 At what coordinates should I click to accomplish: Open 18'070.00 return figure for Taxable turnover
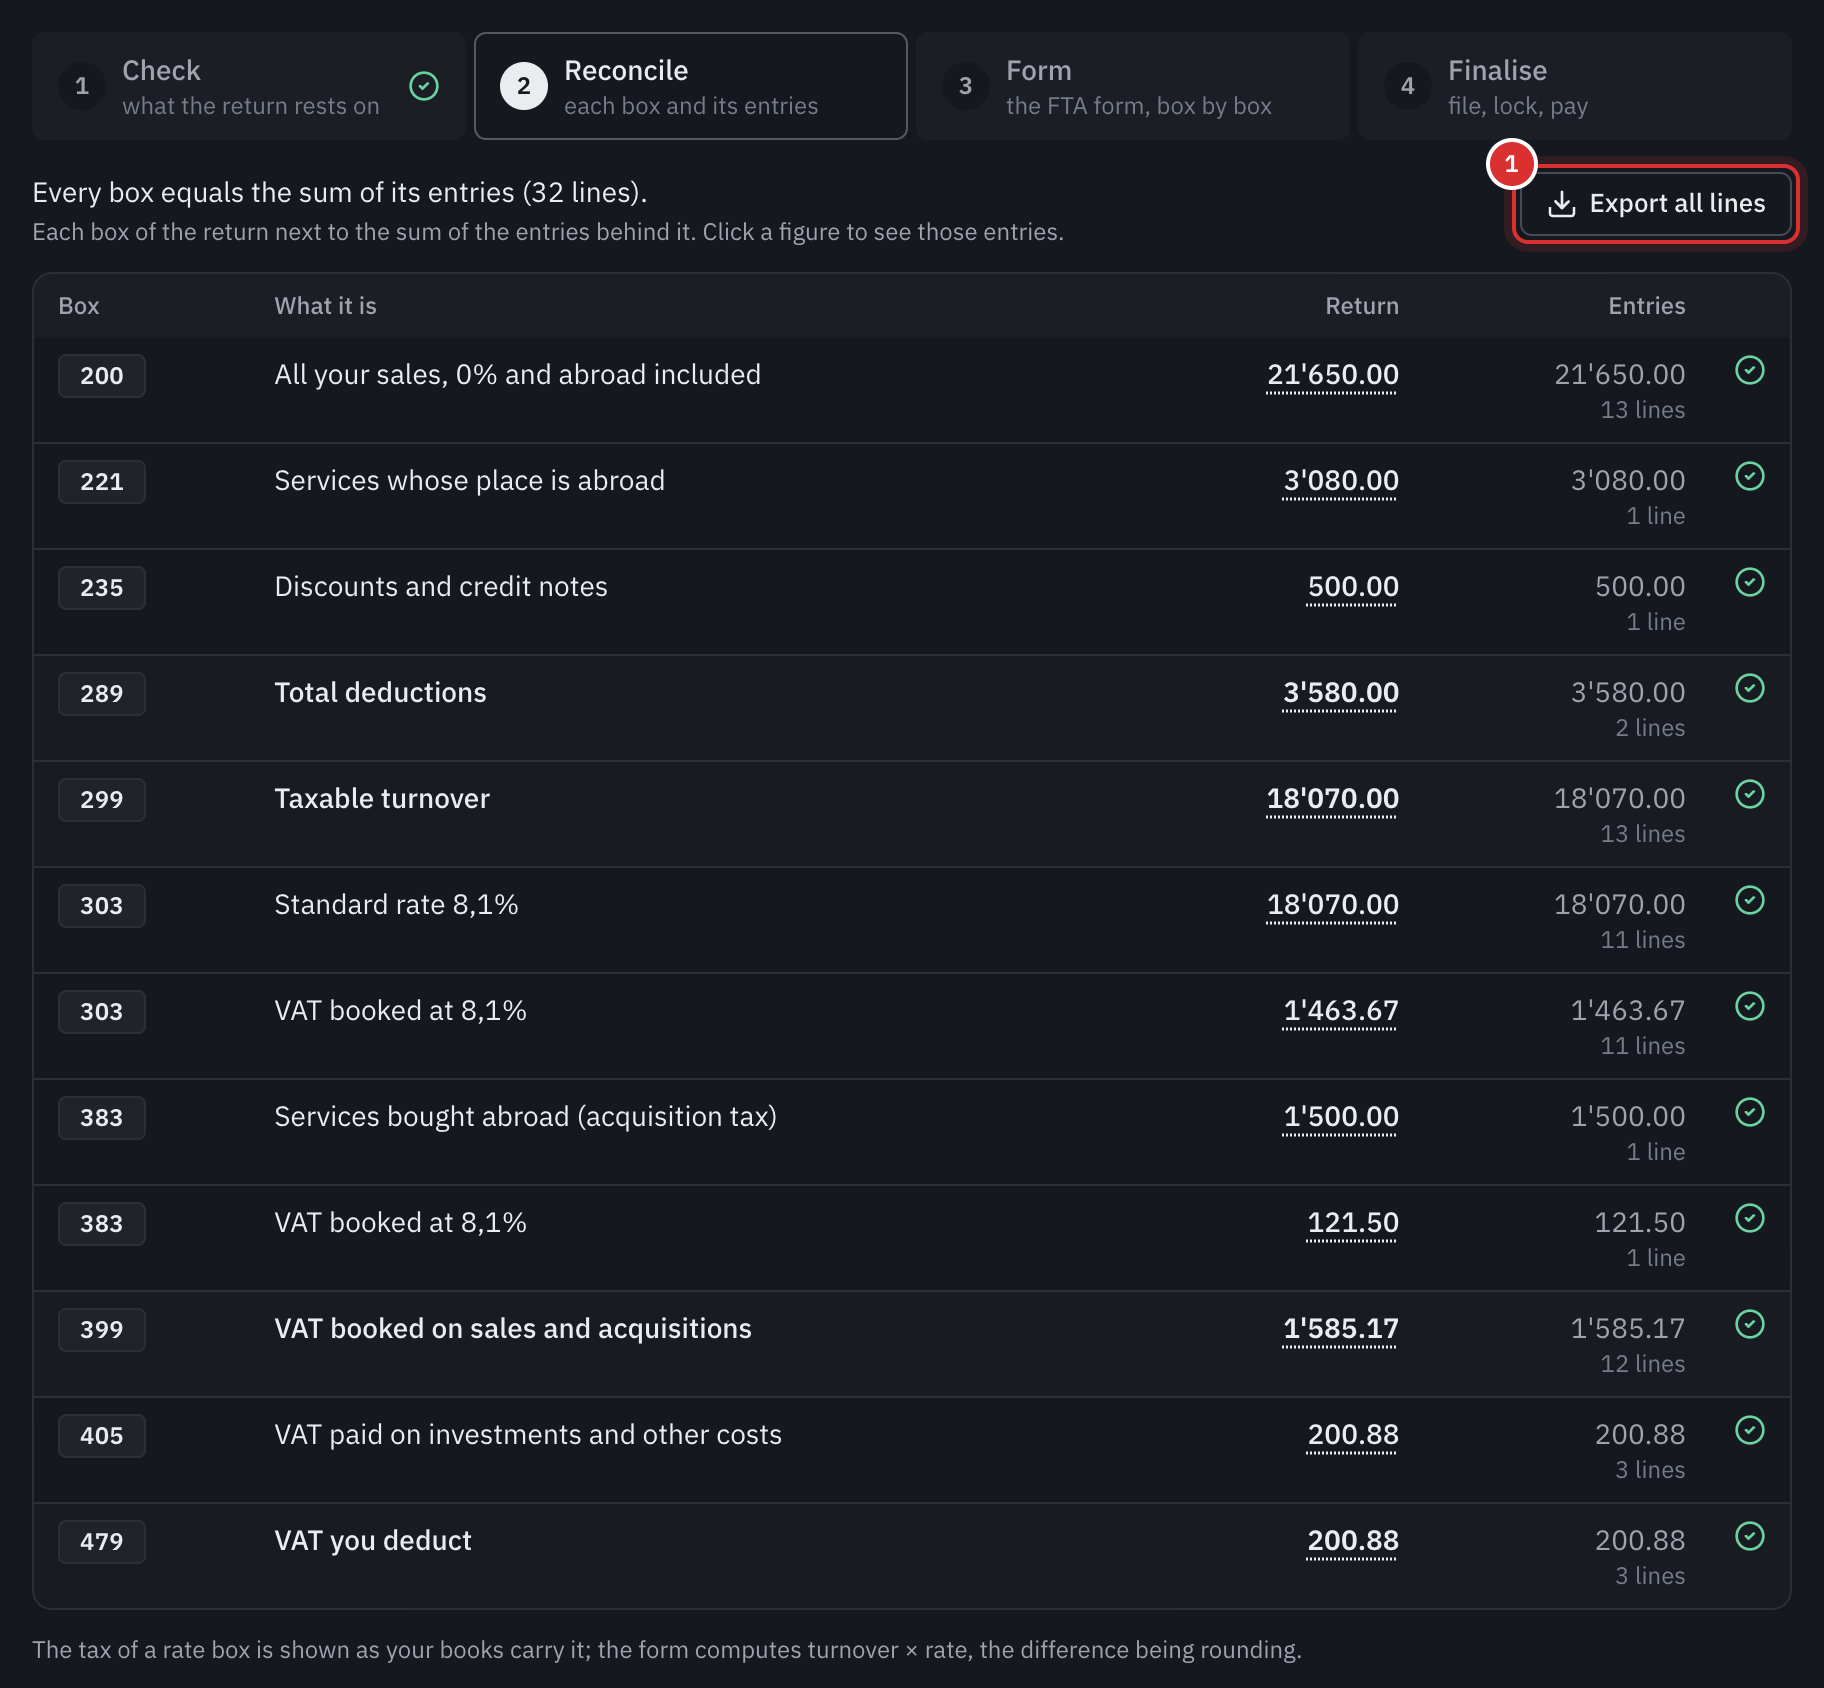(1332, 799)
